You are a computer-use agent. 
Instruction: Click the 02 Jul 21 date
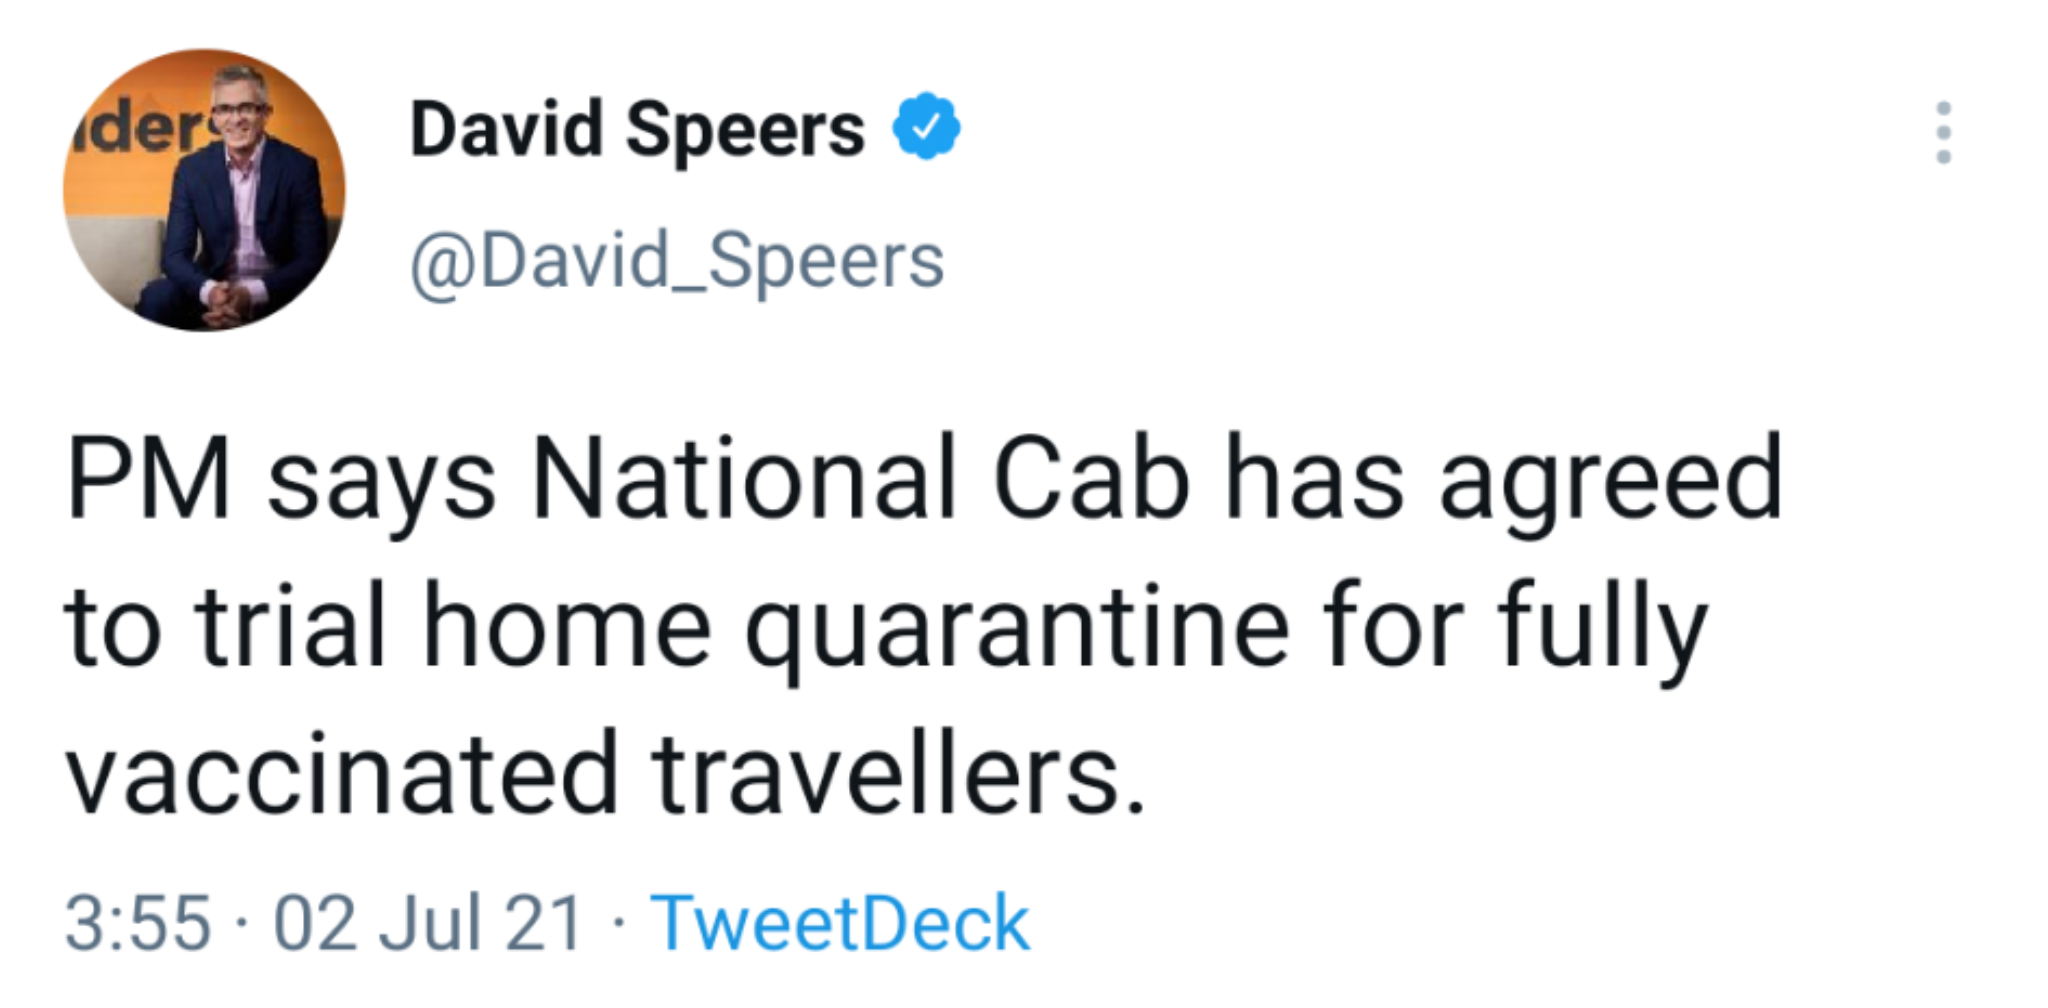[x=428, y=923]
